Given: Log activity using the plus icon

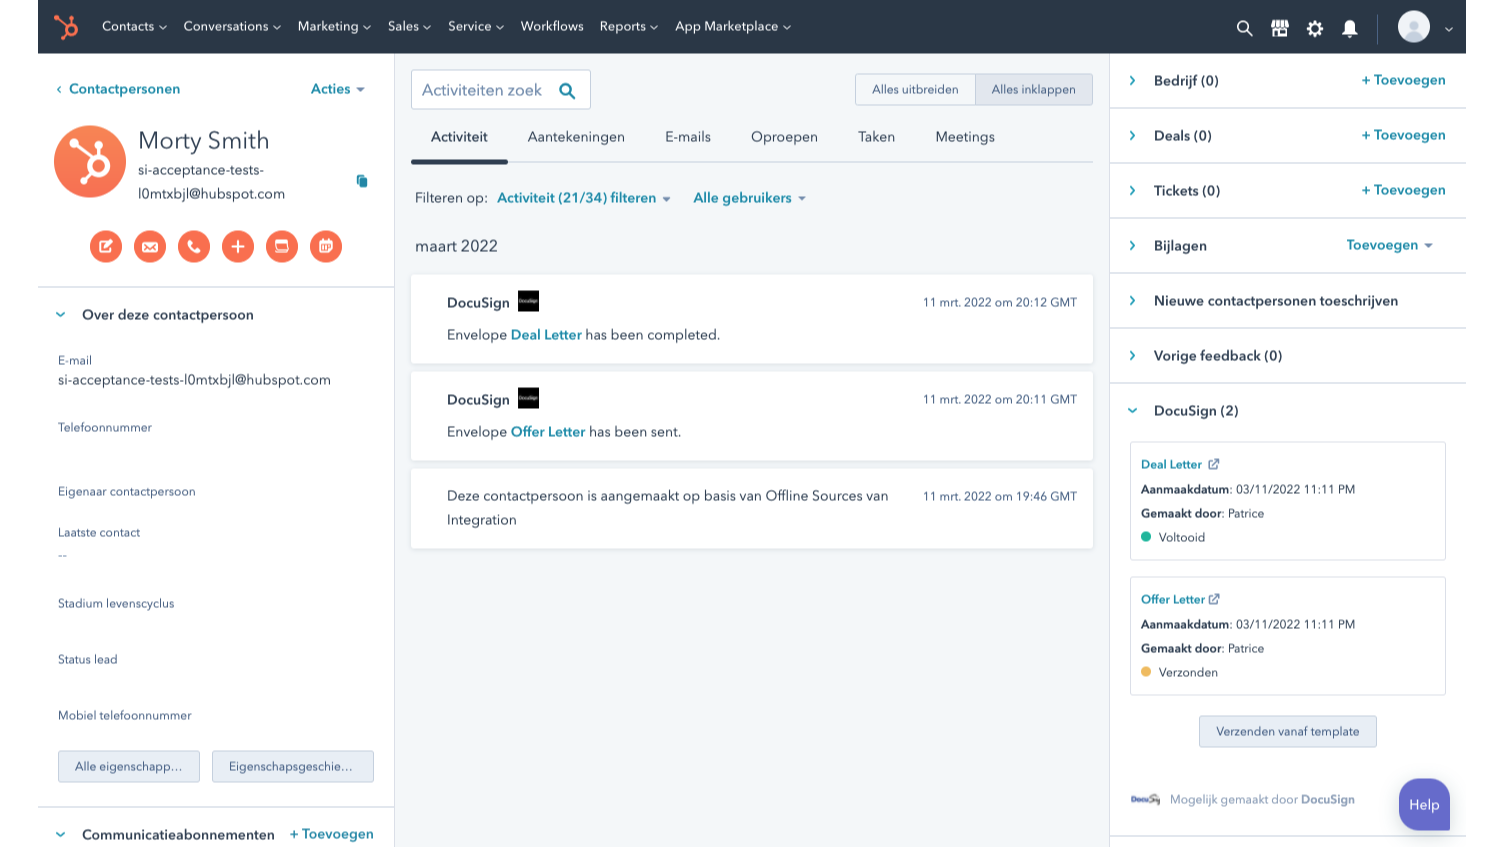Looking at the screenshot, I should (x=238, y=246).
